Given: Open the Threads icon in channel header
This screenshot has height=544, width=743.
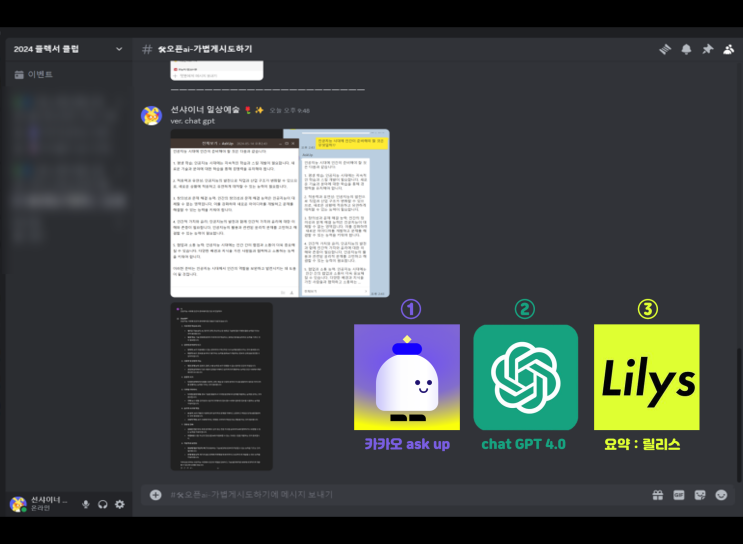Looking at the screenshot, I should point(665,49).
